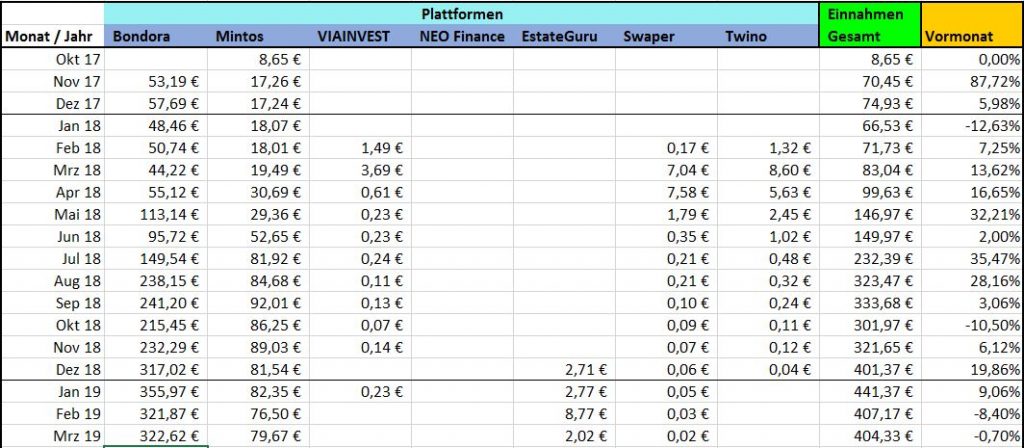Click EstateGuru cell 8,77 € for Feb 19
Screen dimensions: 1024x448
pyautogui.click(x=564, y=414)
